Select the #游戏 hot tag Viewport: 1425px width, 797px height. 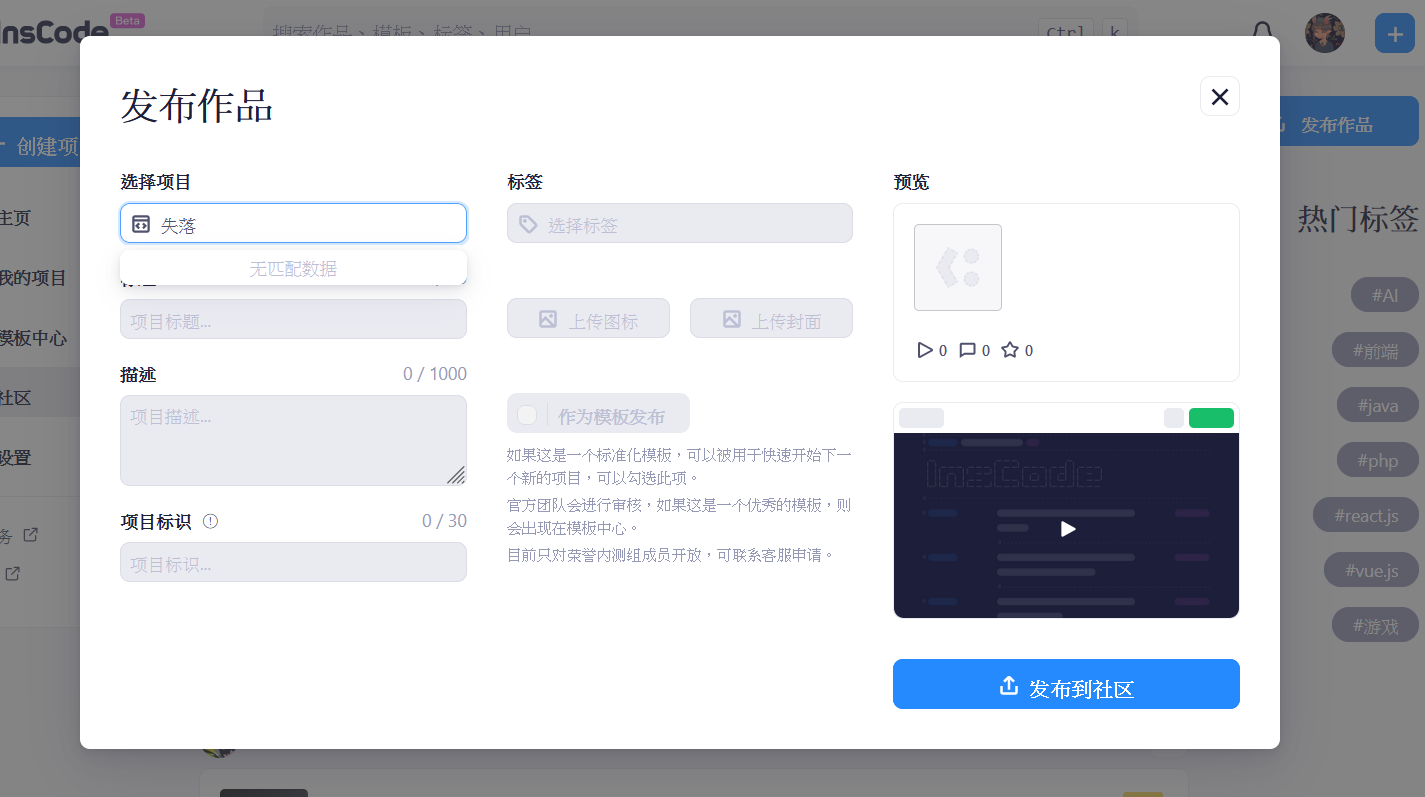point(1375,626)
